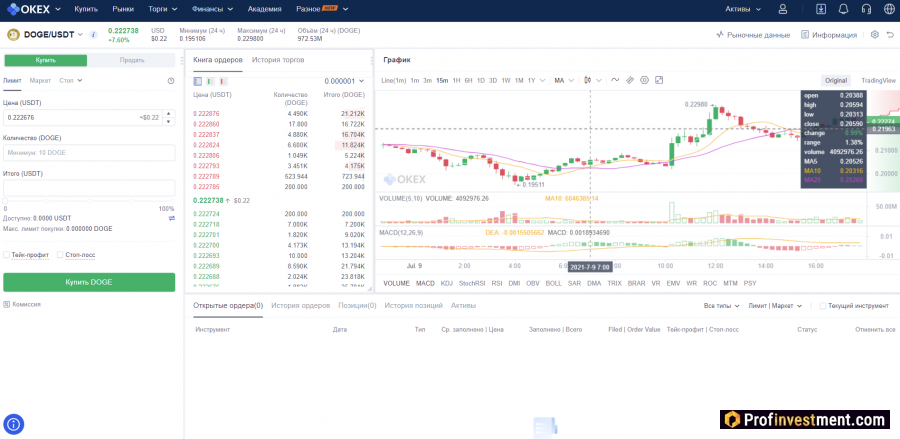This screenshot has width=900, height=439.
Task: Click the undo layout arrow icon
Action: (x=890, y=34)
